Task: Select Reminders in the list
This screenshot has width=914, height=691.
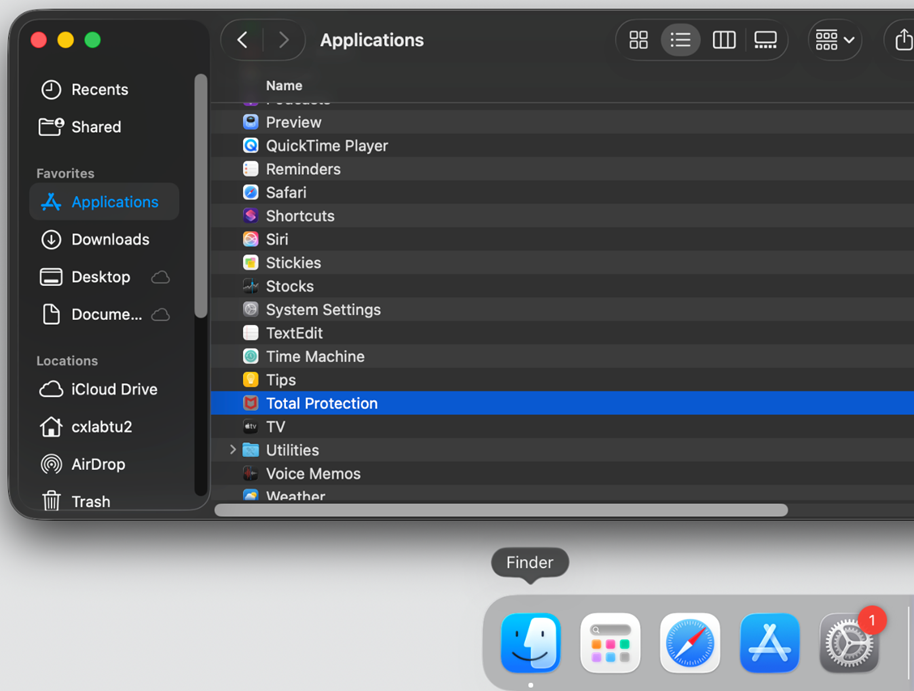Action: click(x=562, y=169)
